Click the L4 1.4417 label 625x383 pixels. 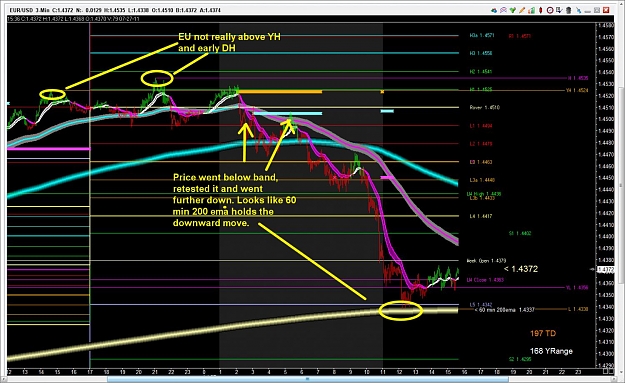[x=481, y=216]
